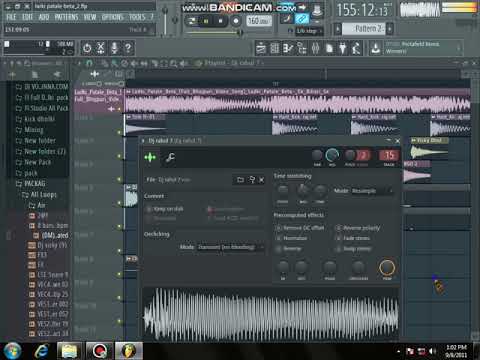Open the TOOLS menu
This screenshot has height=360, width=480.
pyautogui.click(x=137, y=17)
